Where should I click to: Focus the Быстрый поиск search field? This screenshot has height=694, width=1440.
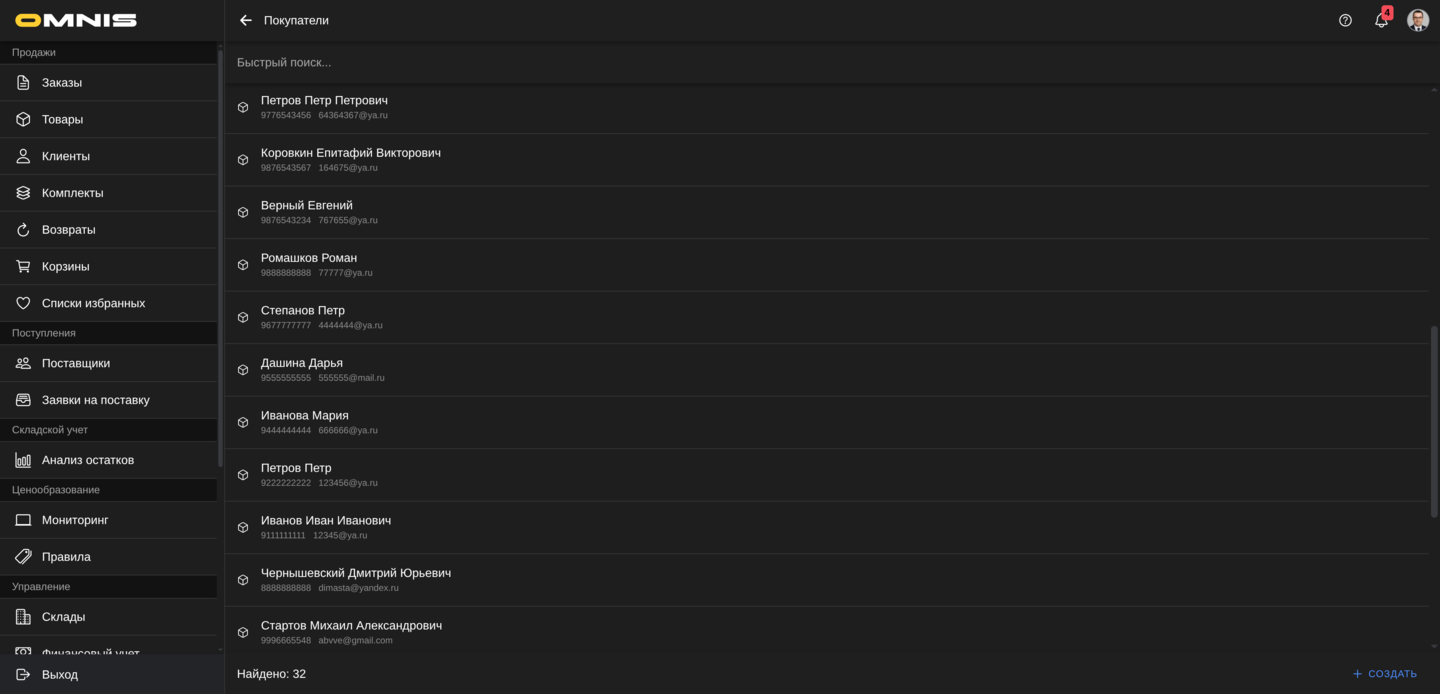pyautogui.click(x=700, y=62)
